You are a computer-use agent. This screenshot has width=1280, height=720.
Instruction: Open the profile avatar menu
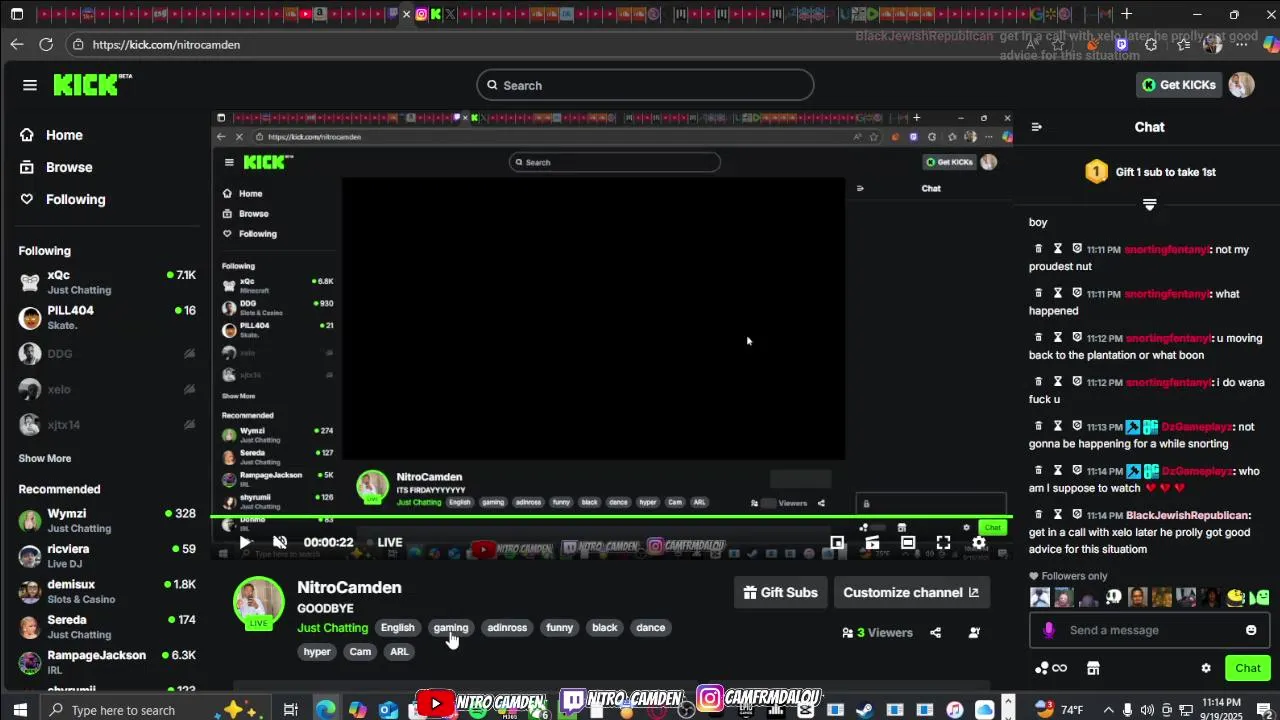pos(1241,85)
